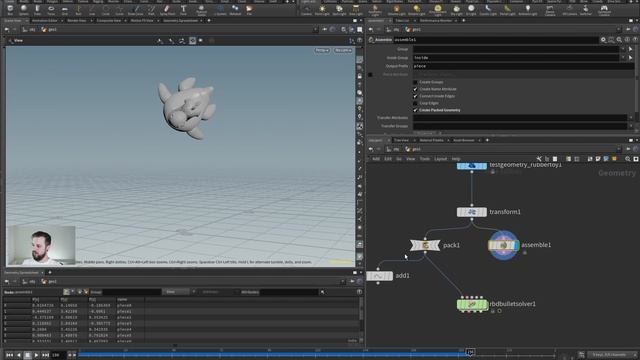Open the Transfer Attributes dropdown arrow
The image size is (640, 360).
[631, 118]
